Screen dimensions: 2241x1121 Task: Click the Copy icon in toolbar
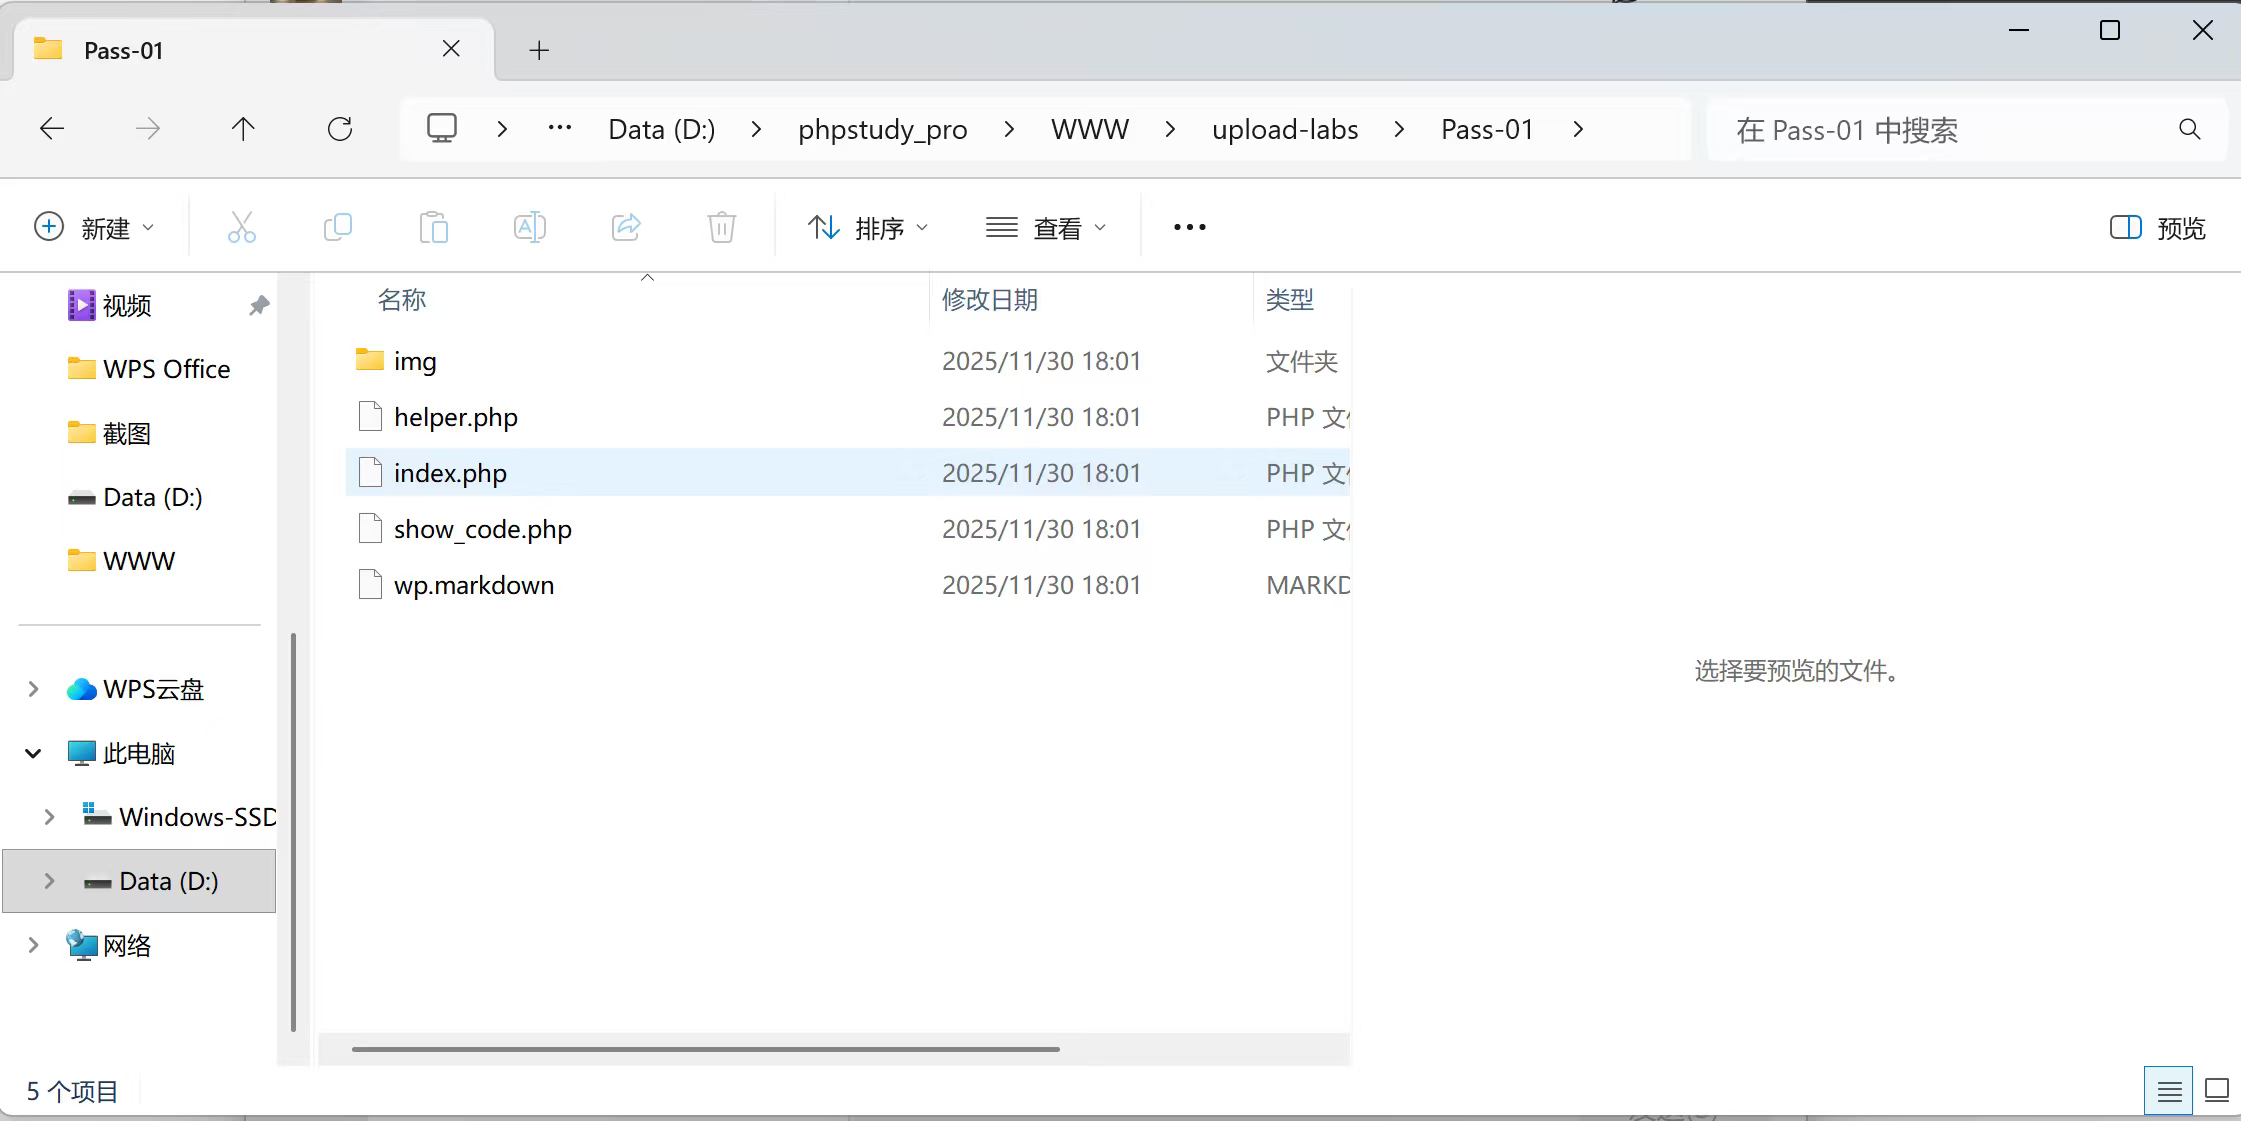coord(338,228)
